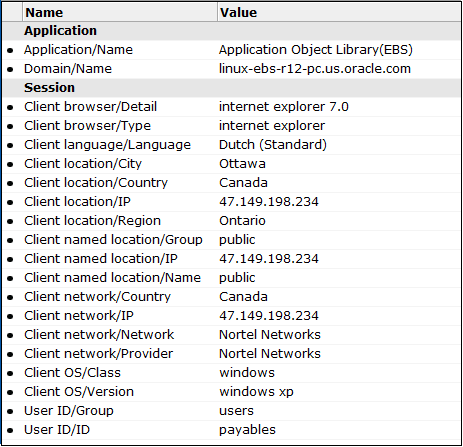Select the Client language/Language row
This screenshot has height=447, width=463.
click(x=231, y=145)
